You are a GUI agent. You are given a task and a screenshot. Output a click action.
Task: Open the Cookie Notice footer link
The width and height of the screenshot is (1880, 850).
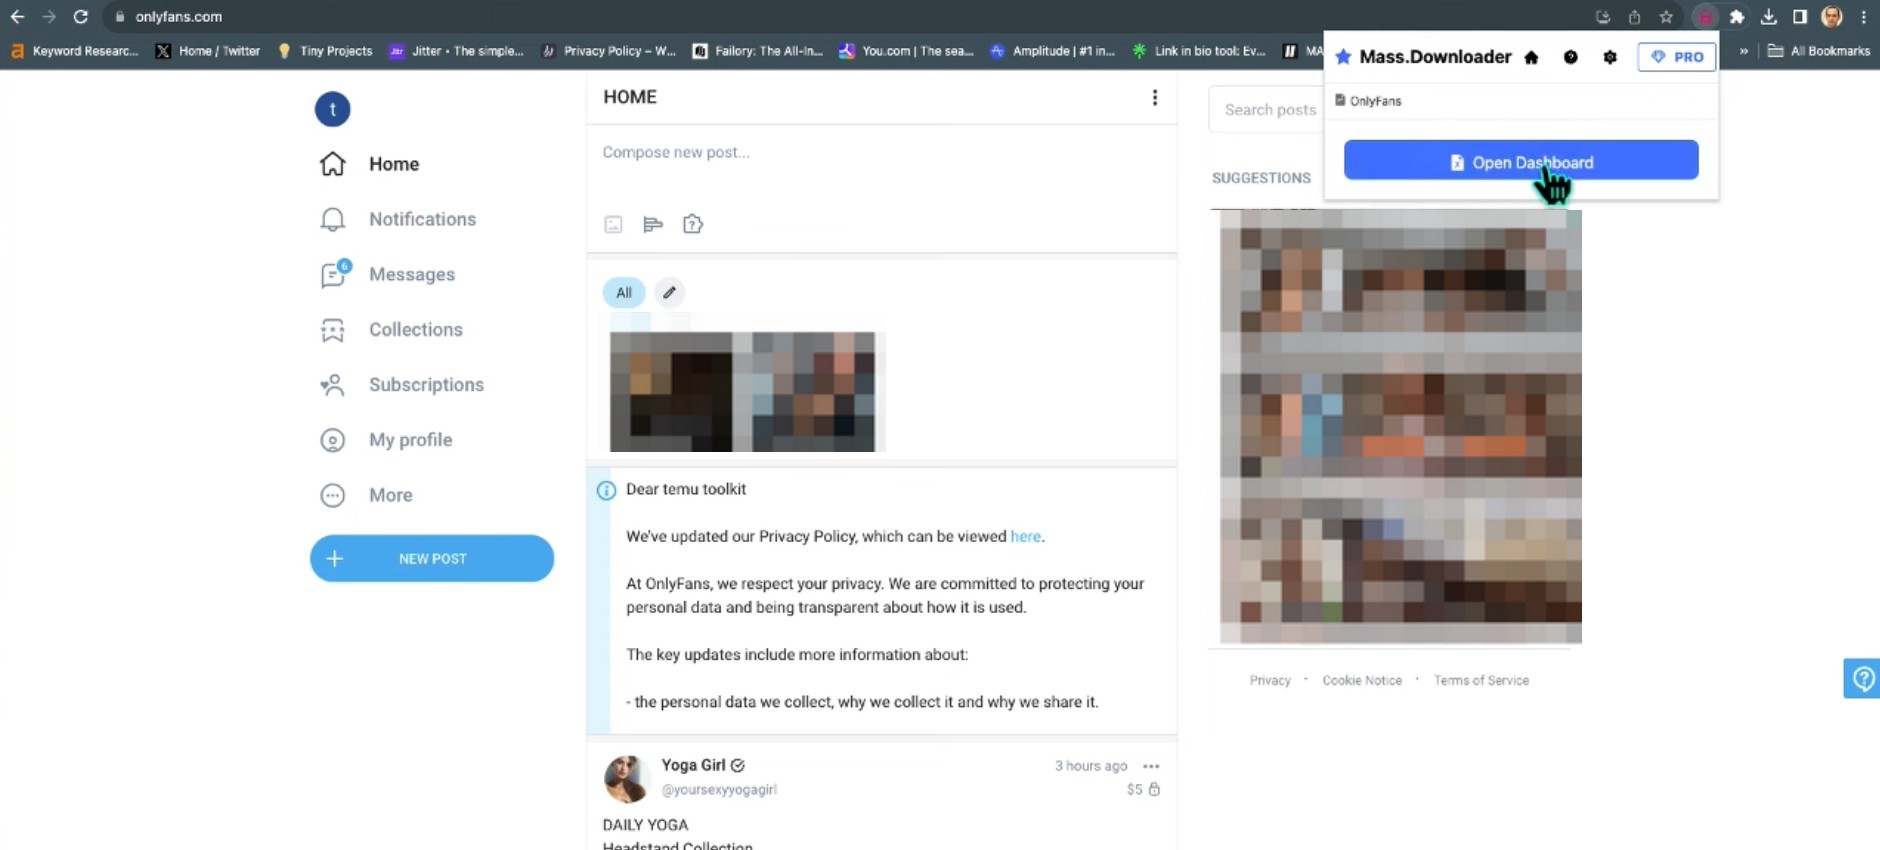point(1362,680)
